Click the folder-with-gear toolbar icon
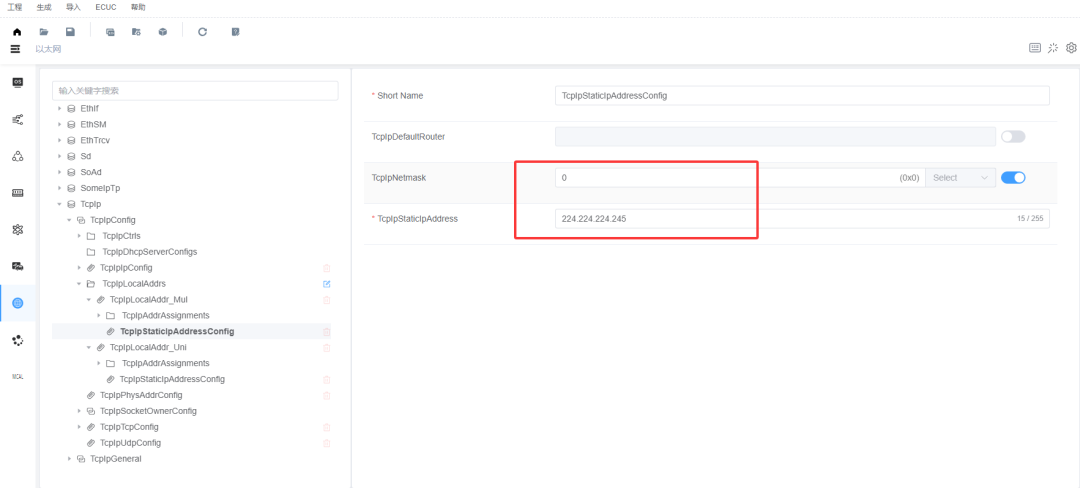The height and width of the screenshot is (488, 1080). coord(136,32)
